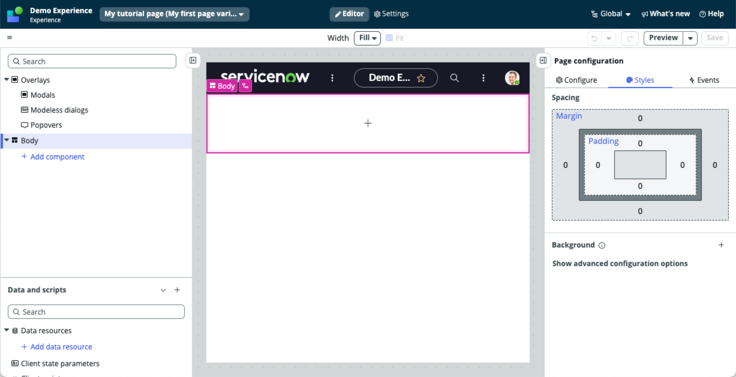Click the Data and scripts plus icon
Viewport: 736px width, 377px height.
[x=177, y=290]
